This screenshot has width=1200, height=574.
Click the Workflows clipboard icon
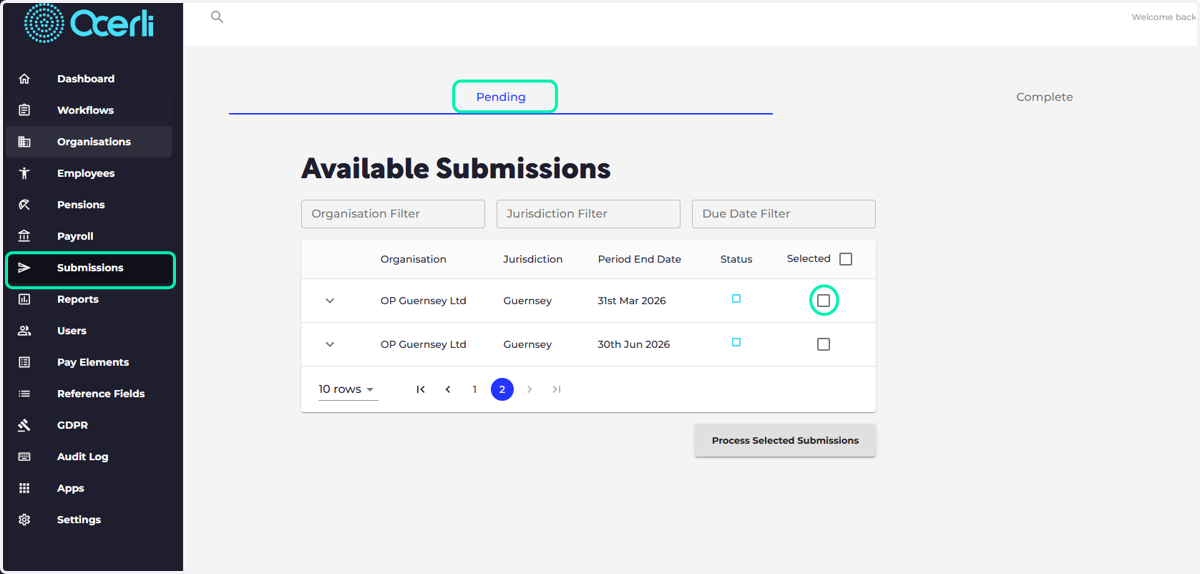point(25,110)
